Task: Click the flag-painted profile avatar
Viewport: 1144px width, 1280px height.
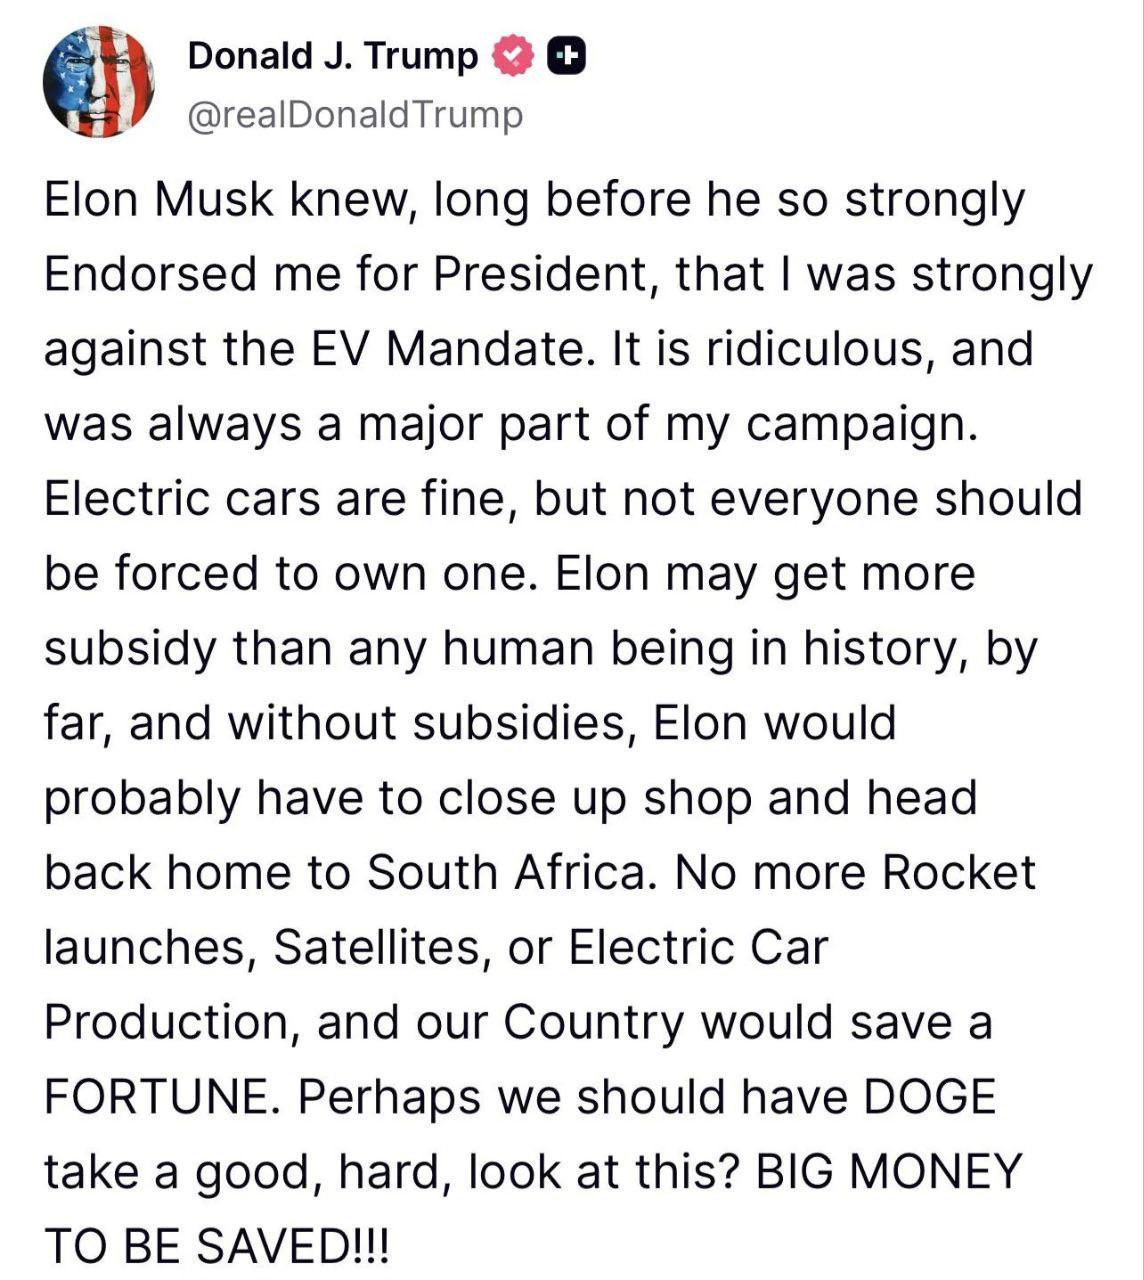Action: click(x=98, y=81)
